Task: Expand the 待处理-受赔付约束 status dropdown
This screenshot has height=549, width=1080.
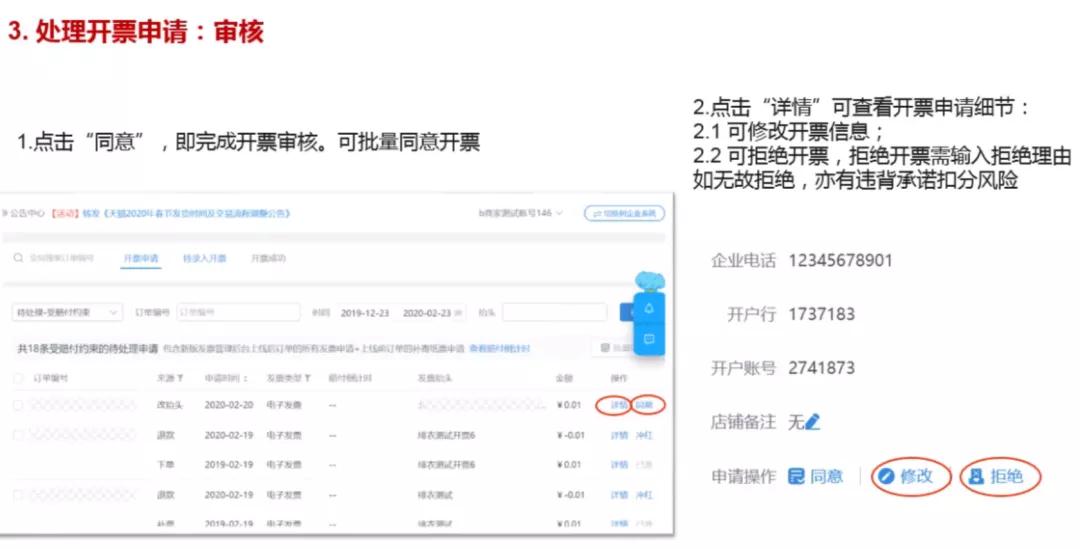Action: (x=68, y=313)
